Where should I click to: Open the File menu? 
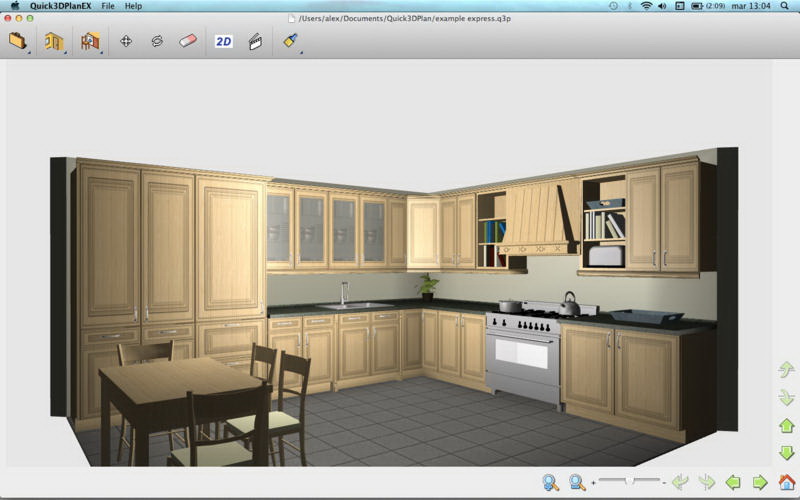coord(107,6)
